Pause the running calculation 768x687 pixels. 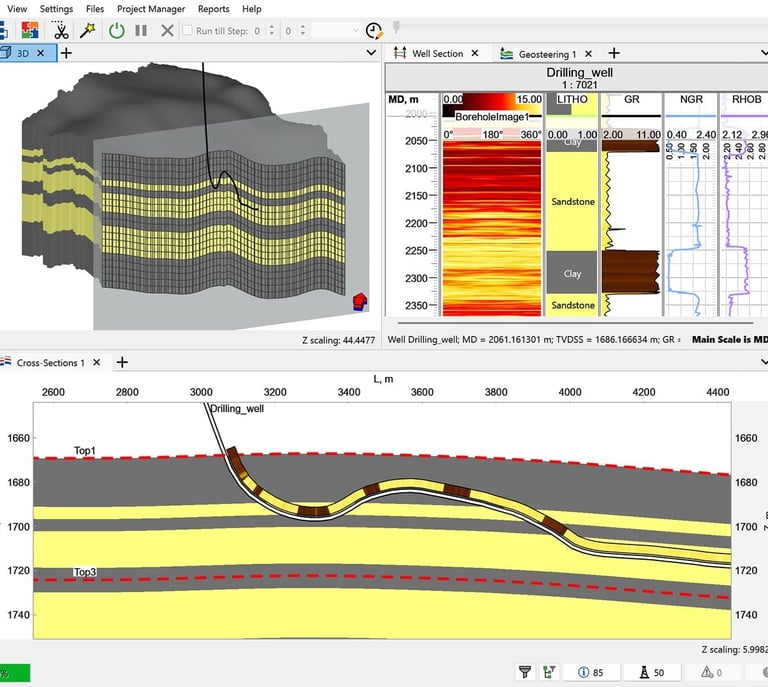[141, 31]
